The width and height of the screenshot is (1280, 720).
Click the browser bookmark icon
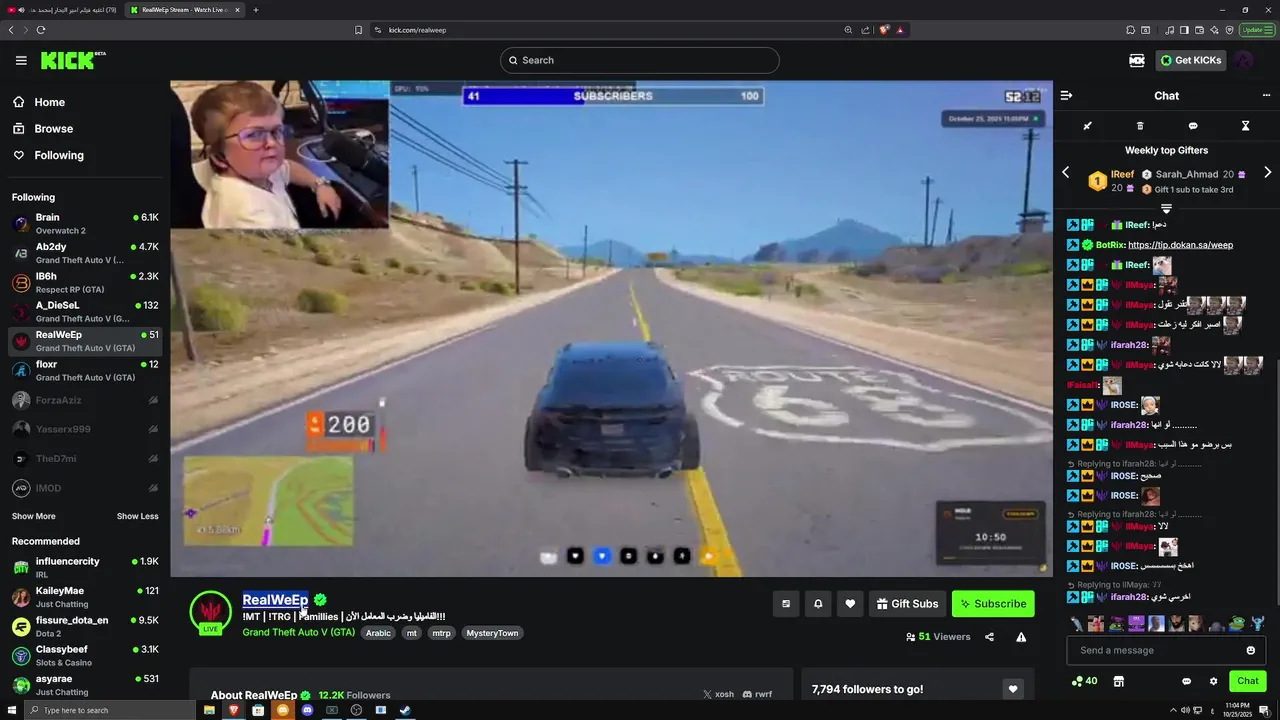point(358,30)
